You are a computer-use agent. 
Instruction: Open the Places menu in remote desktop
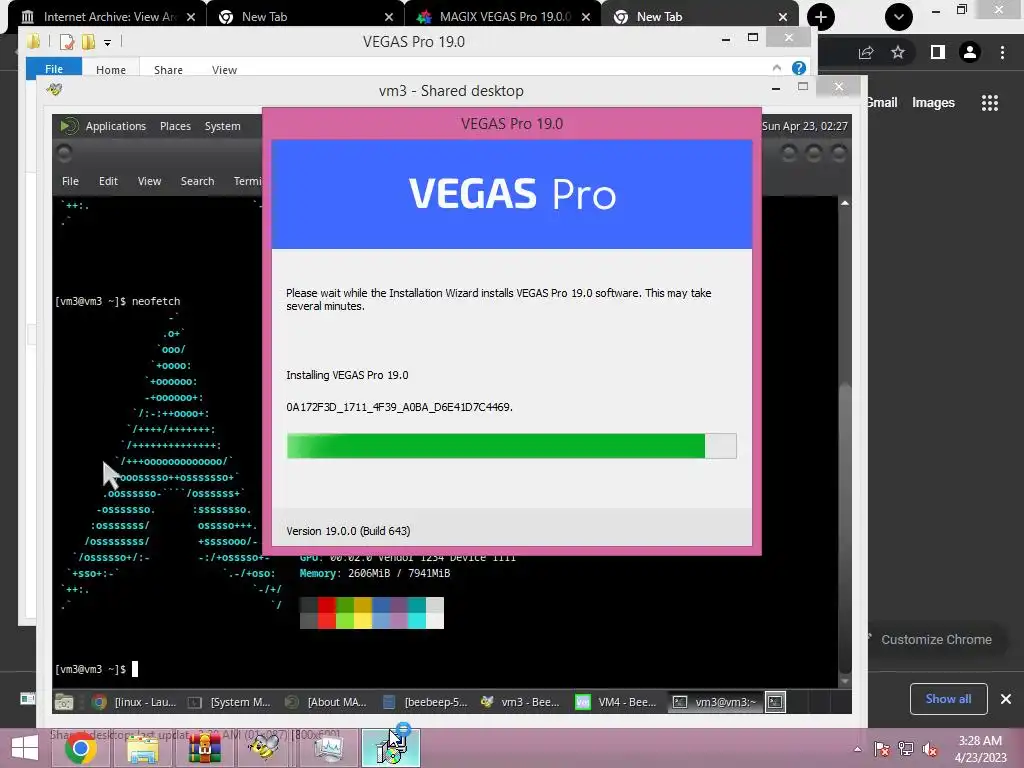coord(175,126)
